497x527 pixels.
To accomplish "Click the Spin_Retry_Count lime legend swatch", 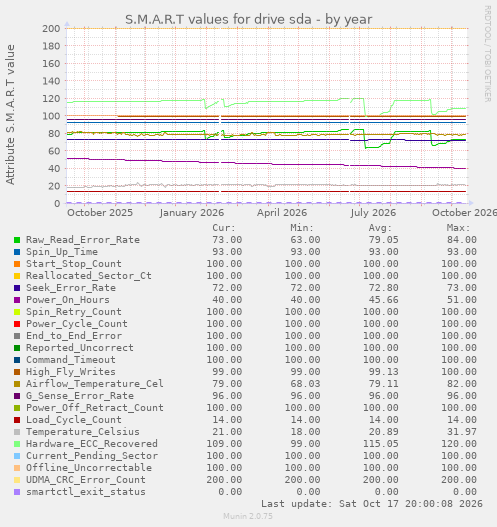I will [x=17, y=312].
